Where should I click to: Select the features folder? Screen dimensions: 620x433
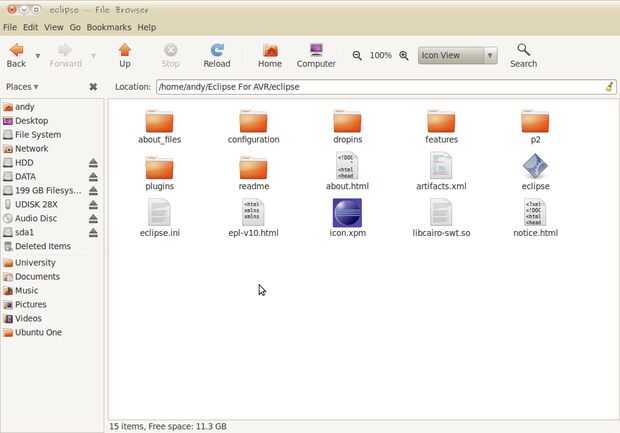pyautogui.click(x=441, y=127)
